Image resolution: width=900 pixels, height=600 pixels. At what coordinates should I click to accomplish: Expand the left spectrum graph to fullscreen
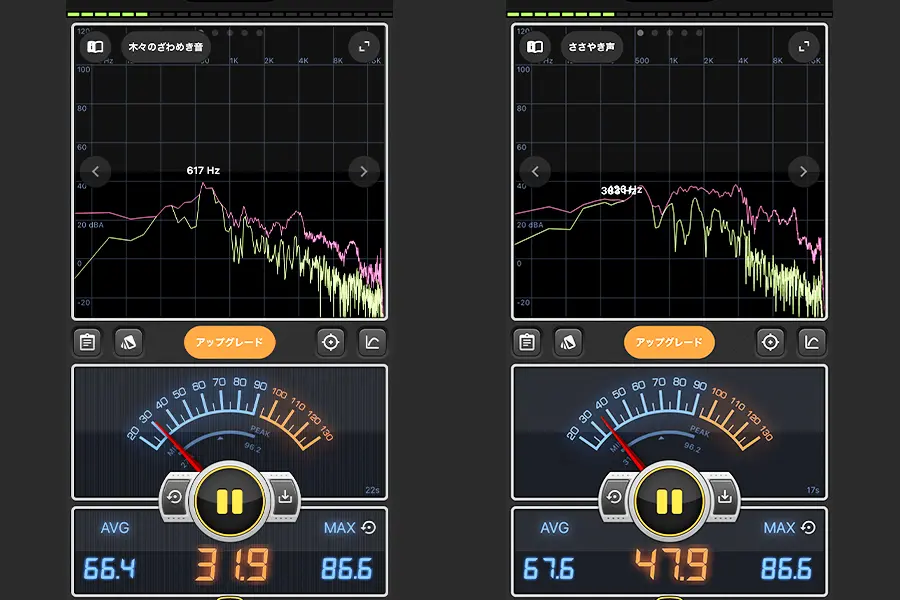364,47
